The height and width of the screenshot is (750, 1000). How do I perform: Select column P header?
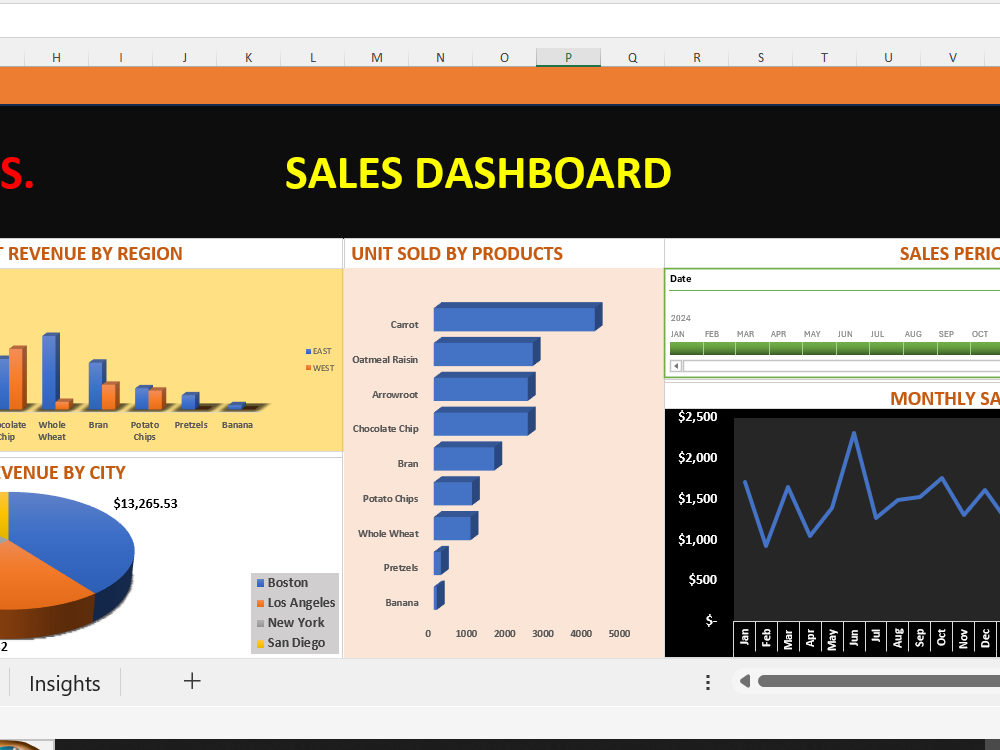(x=568, y=57)
